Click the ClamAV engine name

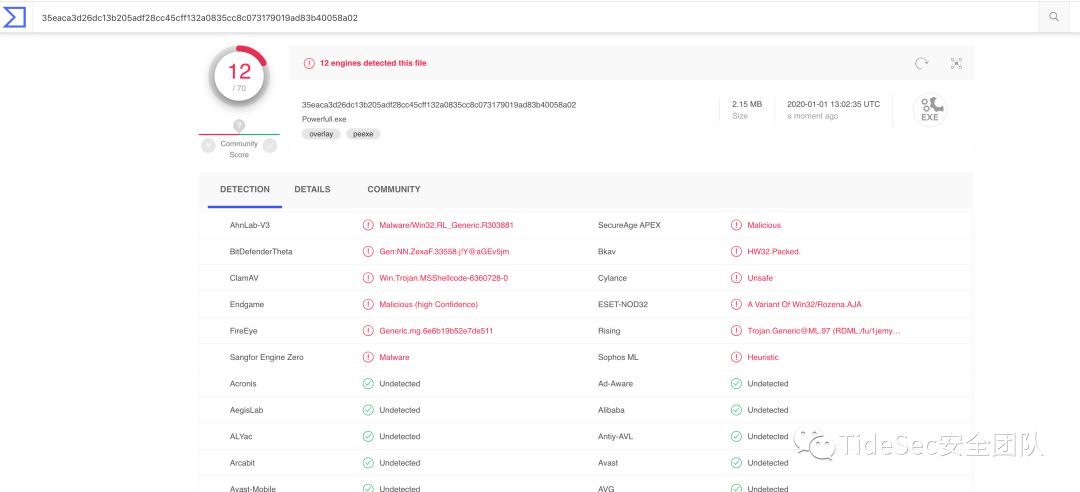click(x=244, y=278)
